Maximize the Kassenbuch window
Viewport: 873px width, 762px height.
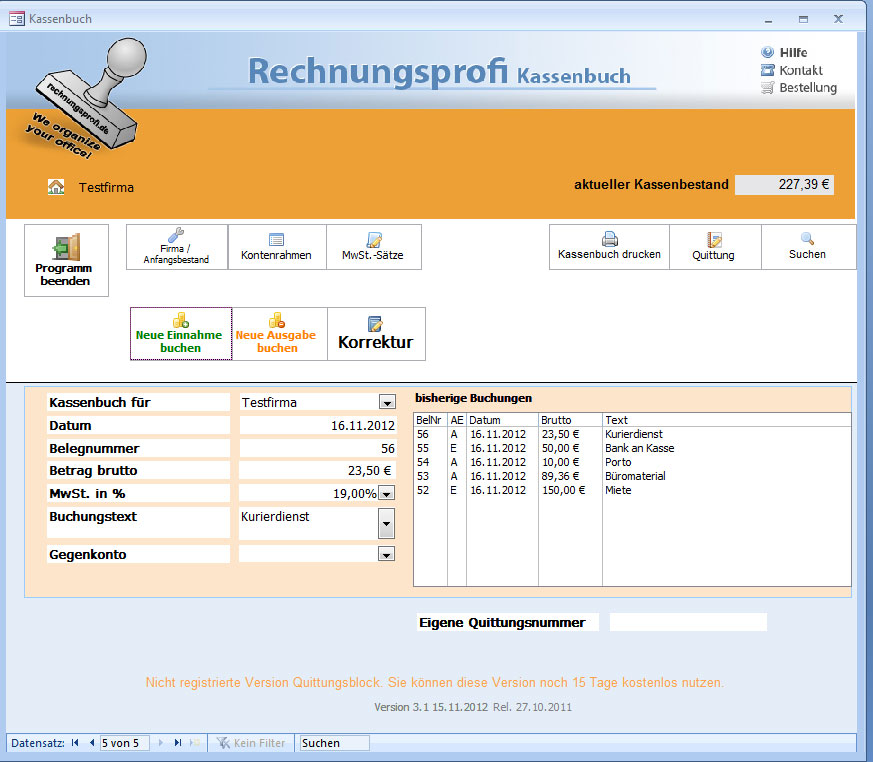click(x=803, y=19)
